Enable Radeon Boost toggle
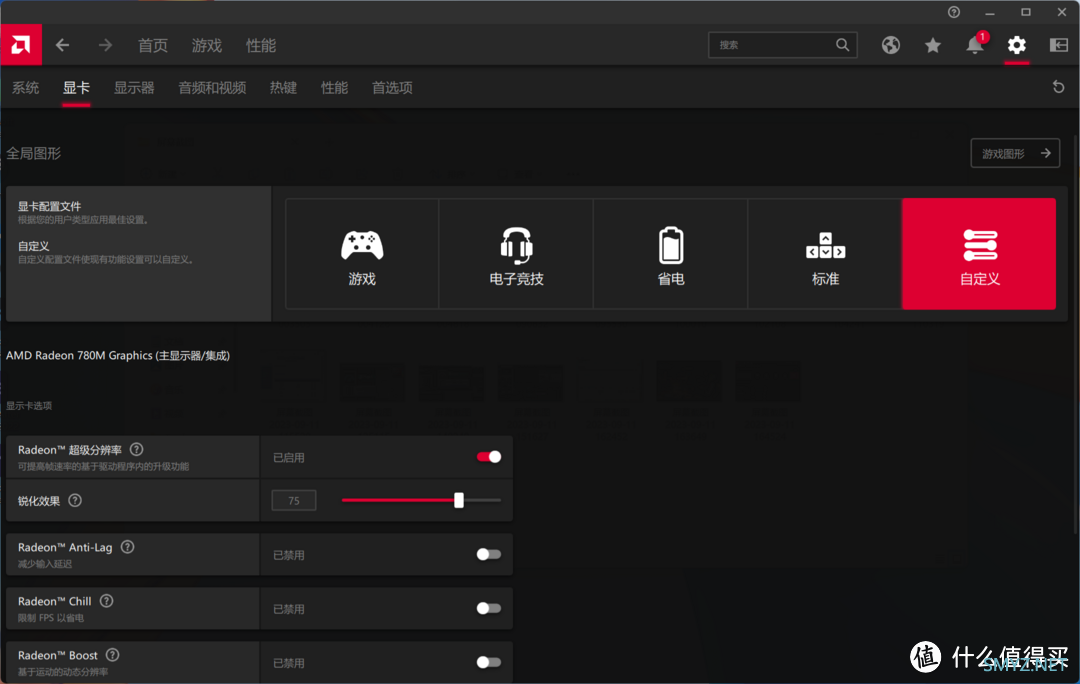The image size is (1080, 684). click(x=489, y=662)
